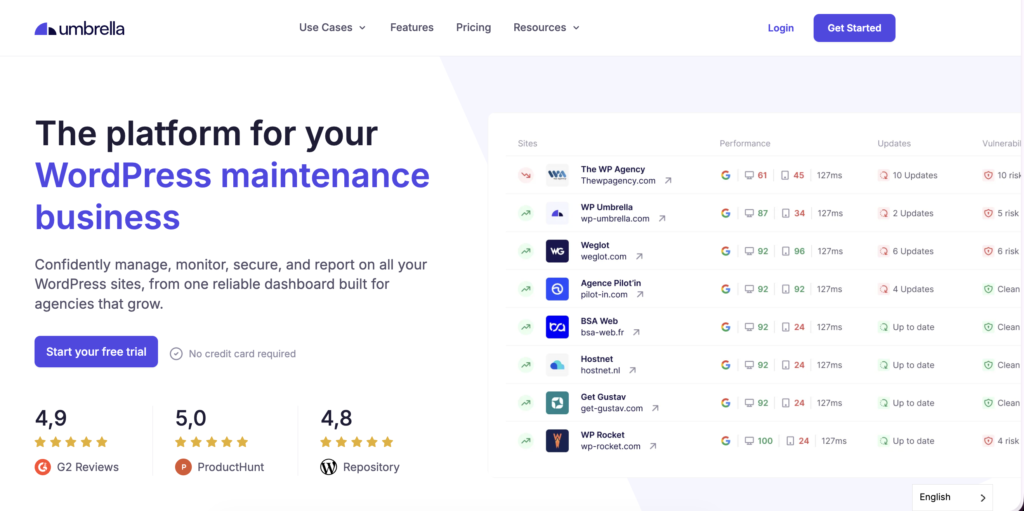This screenshot has width=1024, height=511.
Task: Start your free trial
Action: click(x=96, y=352)
